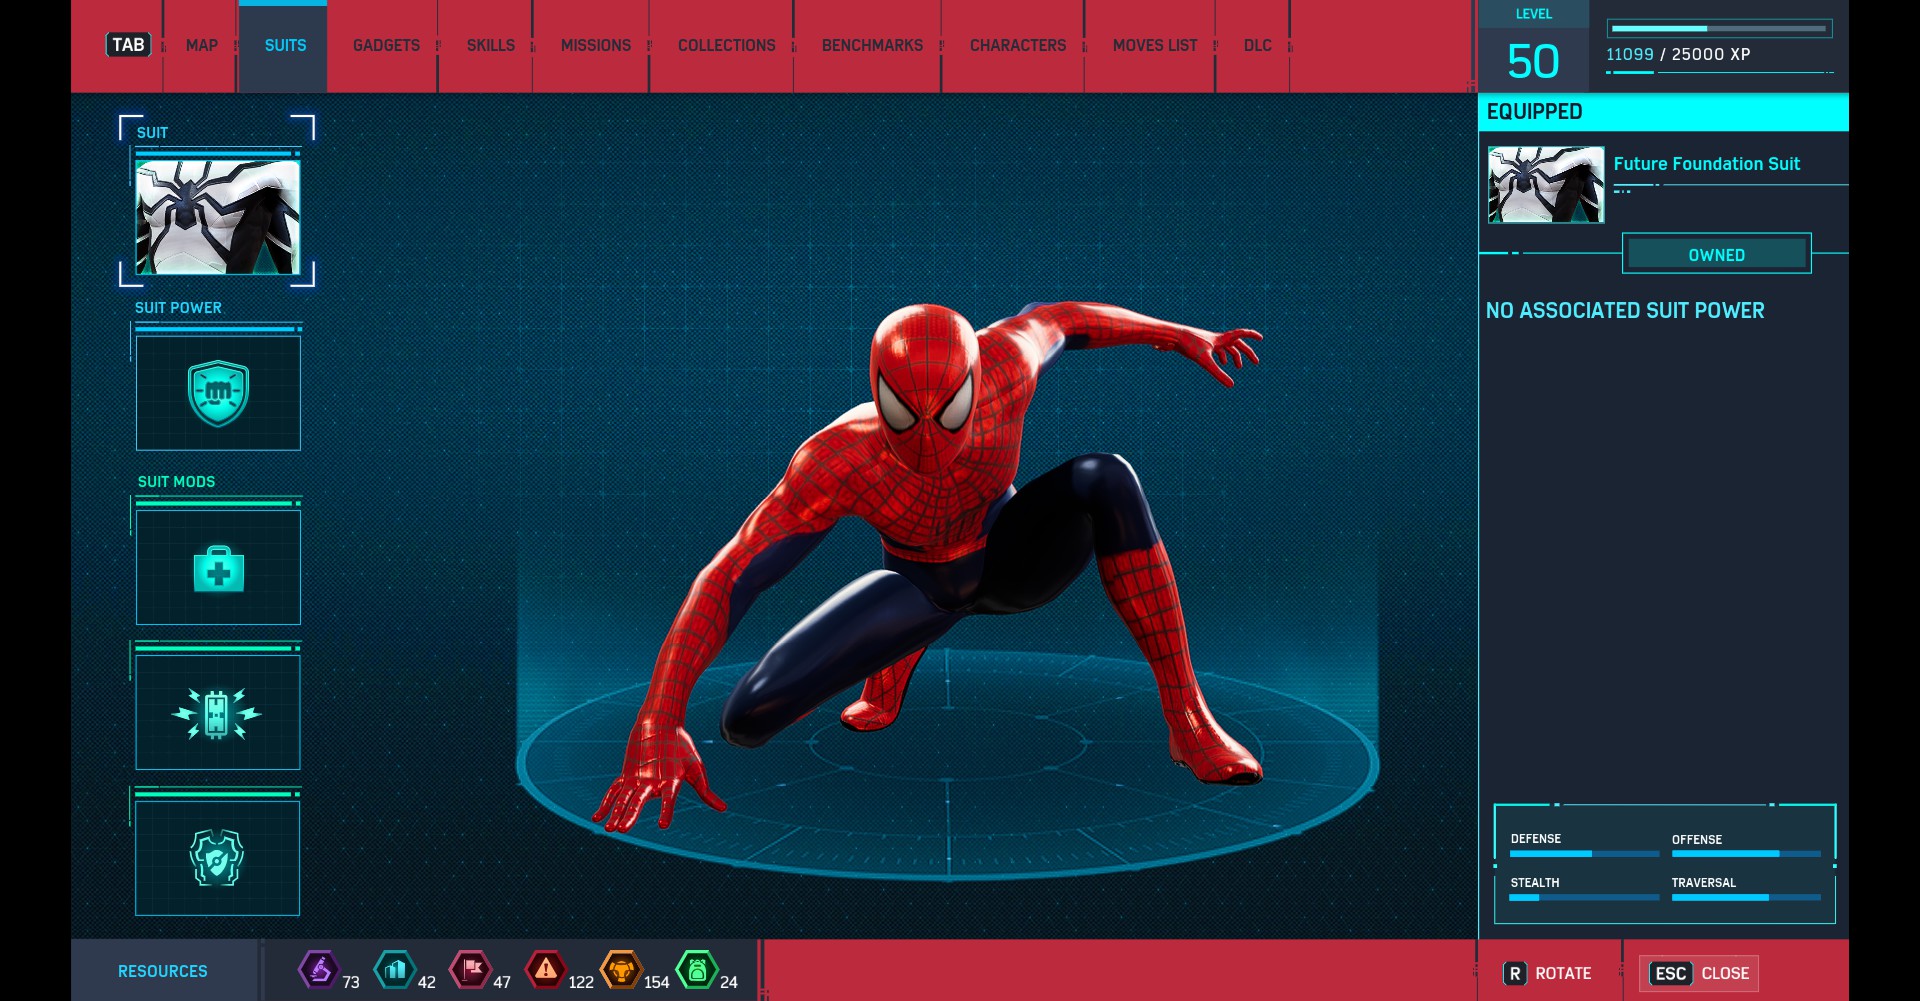Screen dimensions: 1920x1001
Task: Select the orange research tokens warning icon
Action: coord(546,969)
